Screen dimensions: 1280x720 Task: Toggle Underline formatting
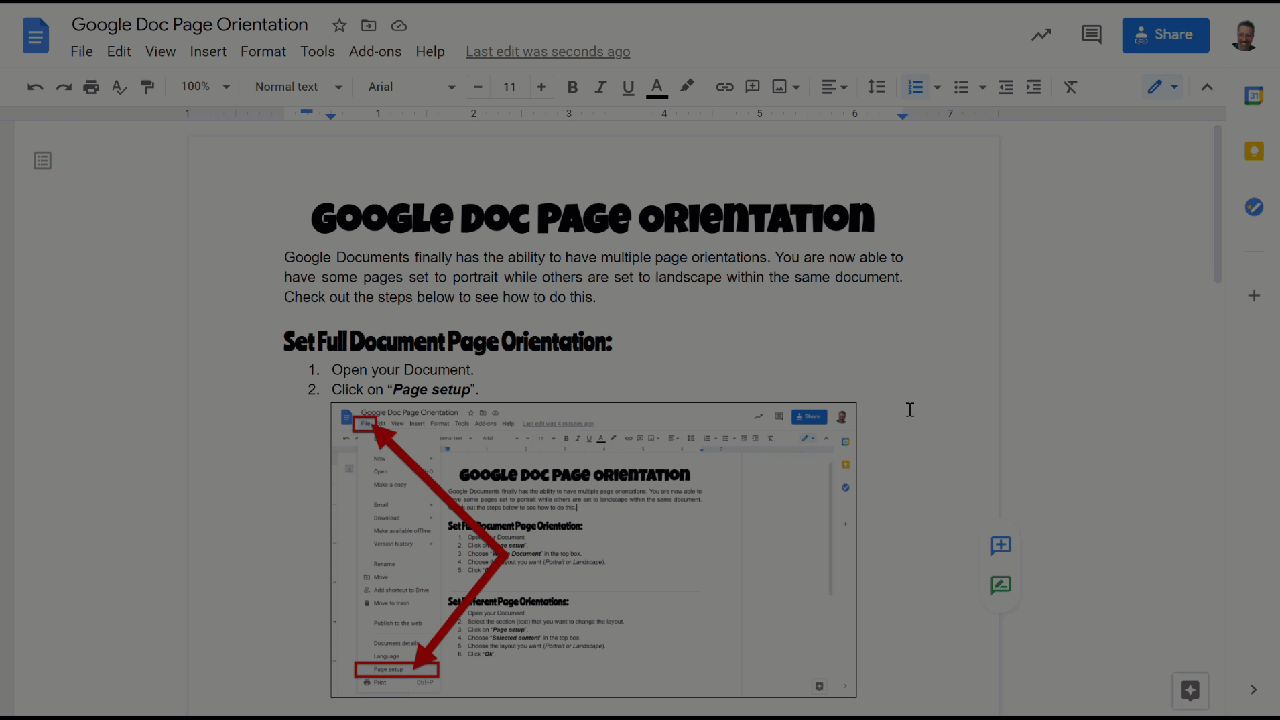(x=628, y=87)
